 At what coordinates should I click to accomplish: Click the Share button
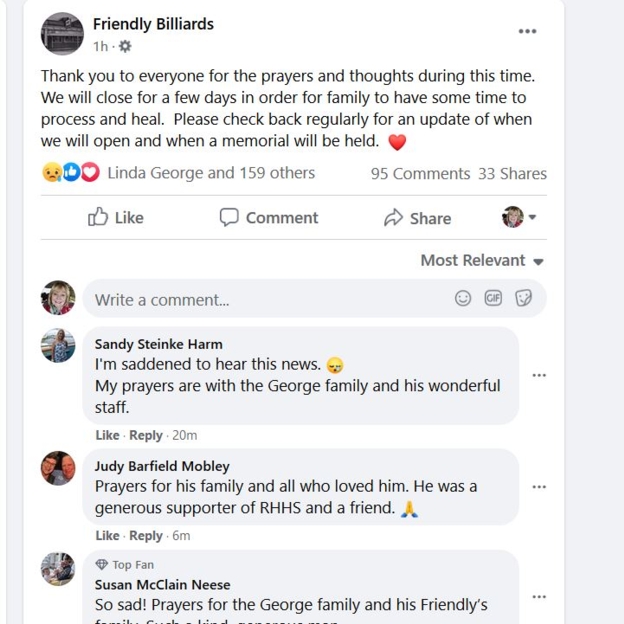418,218
